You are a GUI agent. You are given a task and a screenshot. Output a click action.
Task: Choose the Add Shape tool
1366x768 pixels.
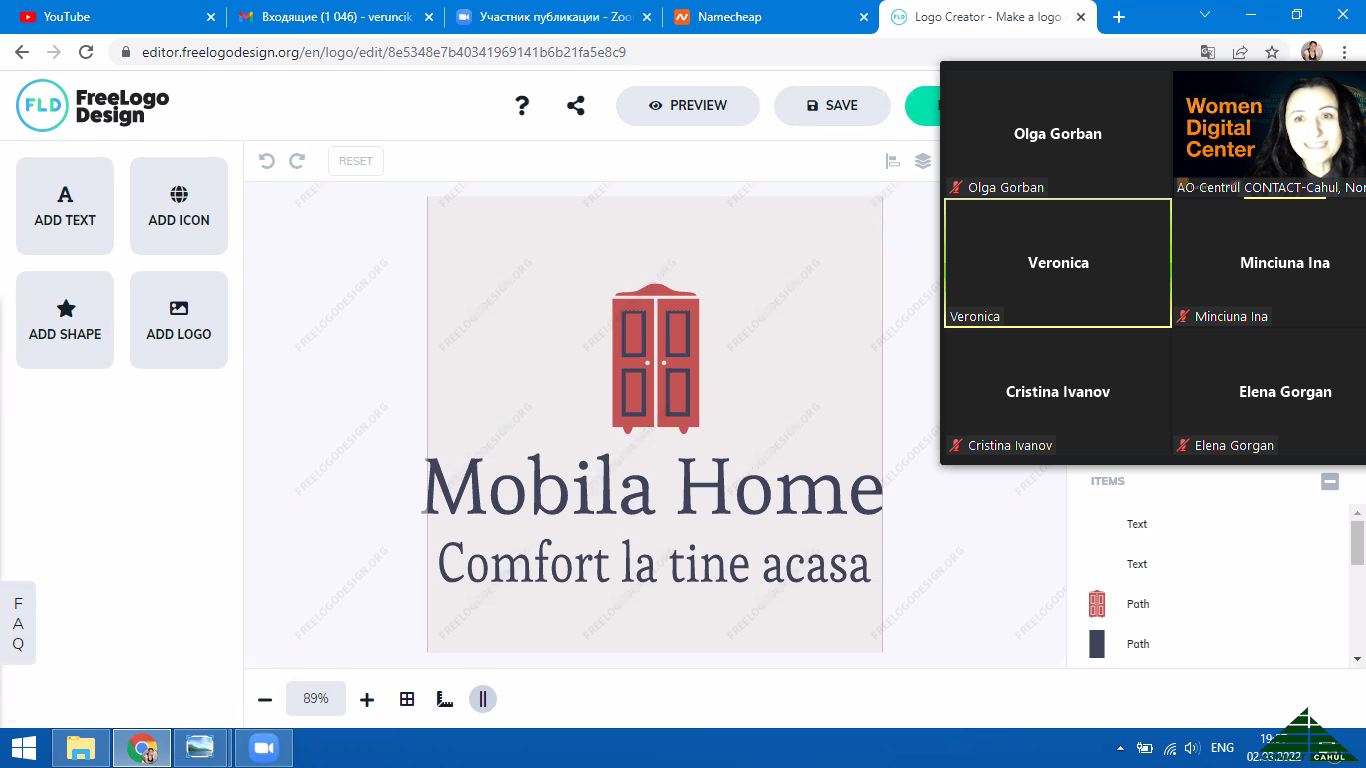(x=65, y=320)
